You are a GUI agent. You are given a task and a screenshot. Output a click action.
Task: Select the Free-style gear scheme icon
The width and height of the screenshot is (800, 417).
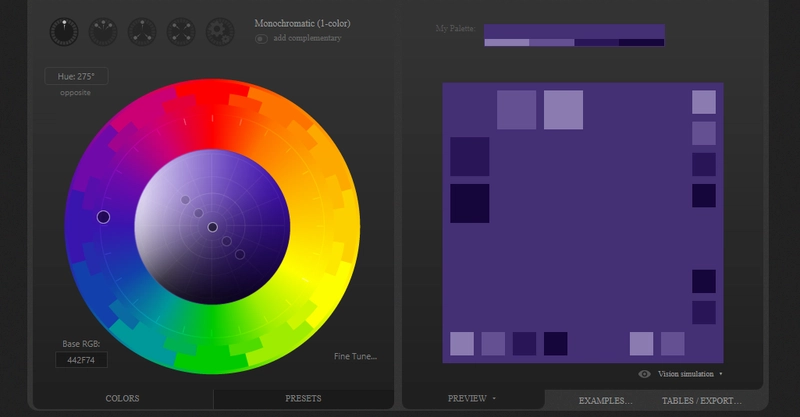219,32
